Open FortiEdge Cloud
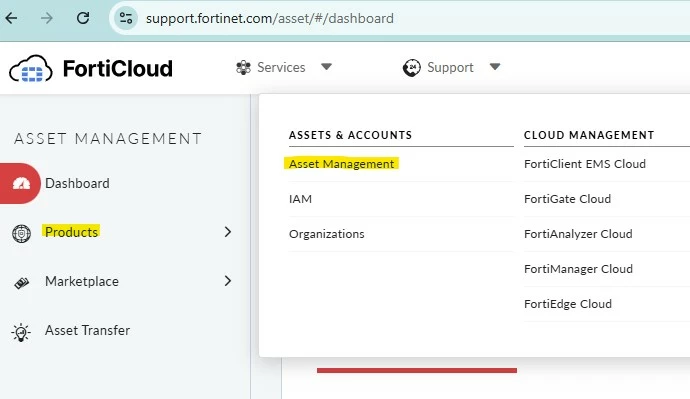Image resolution: width=690 pixels, height=399 pixels. click(568, 304)
